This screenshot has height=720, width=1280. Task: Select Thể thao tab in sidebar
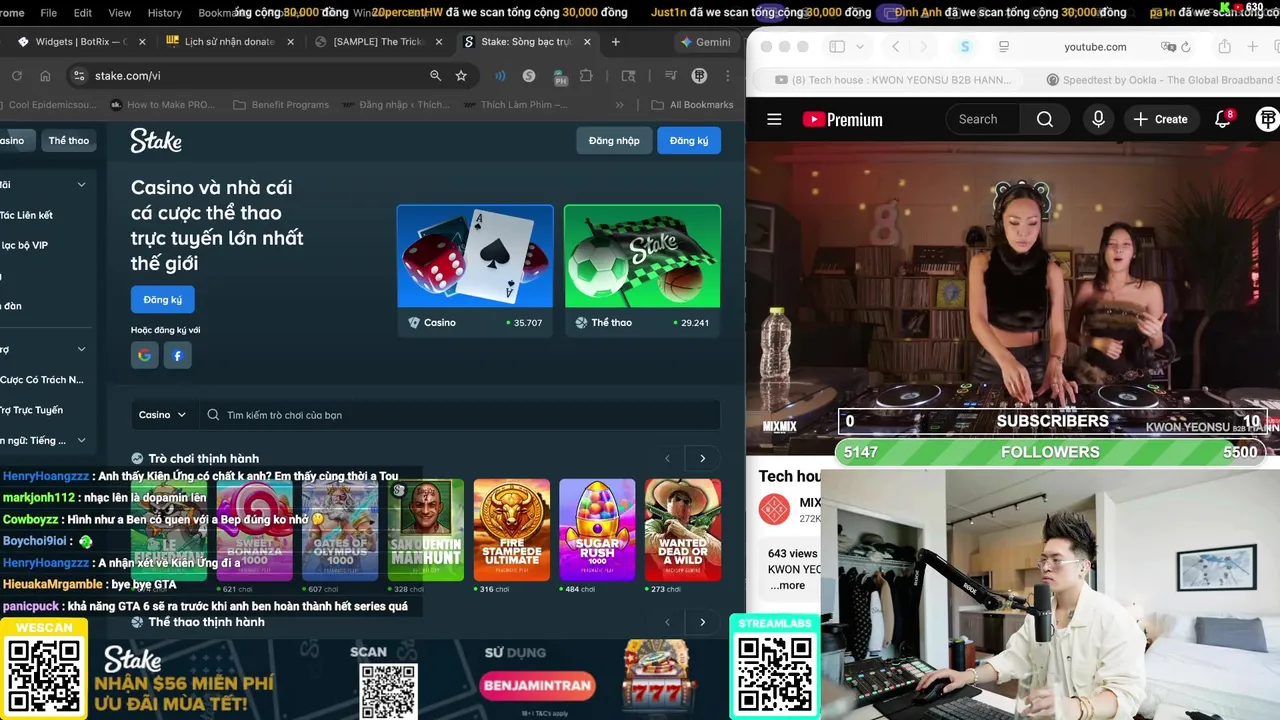(x=68, y=141)
